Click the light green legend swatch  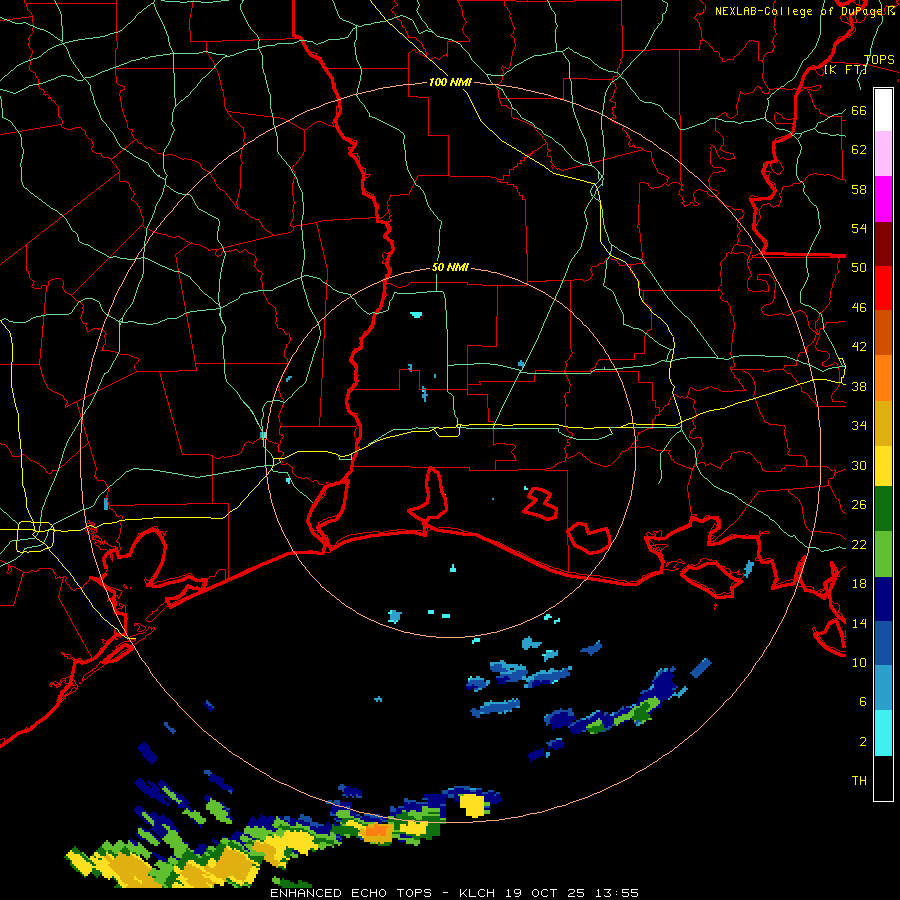(x=883, y=554)
